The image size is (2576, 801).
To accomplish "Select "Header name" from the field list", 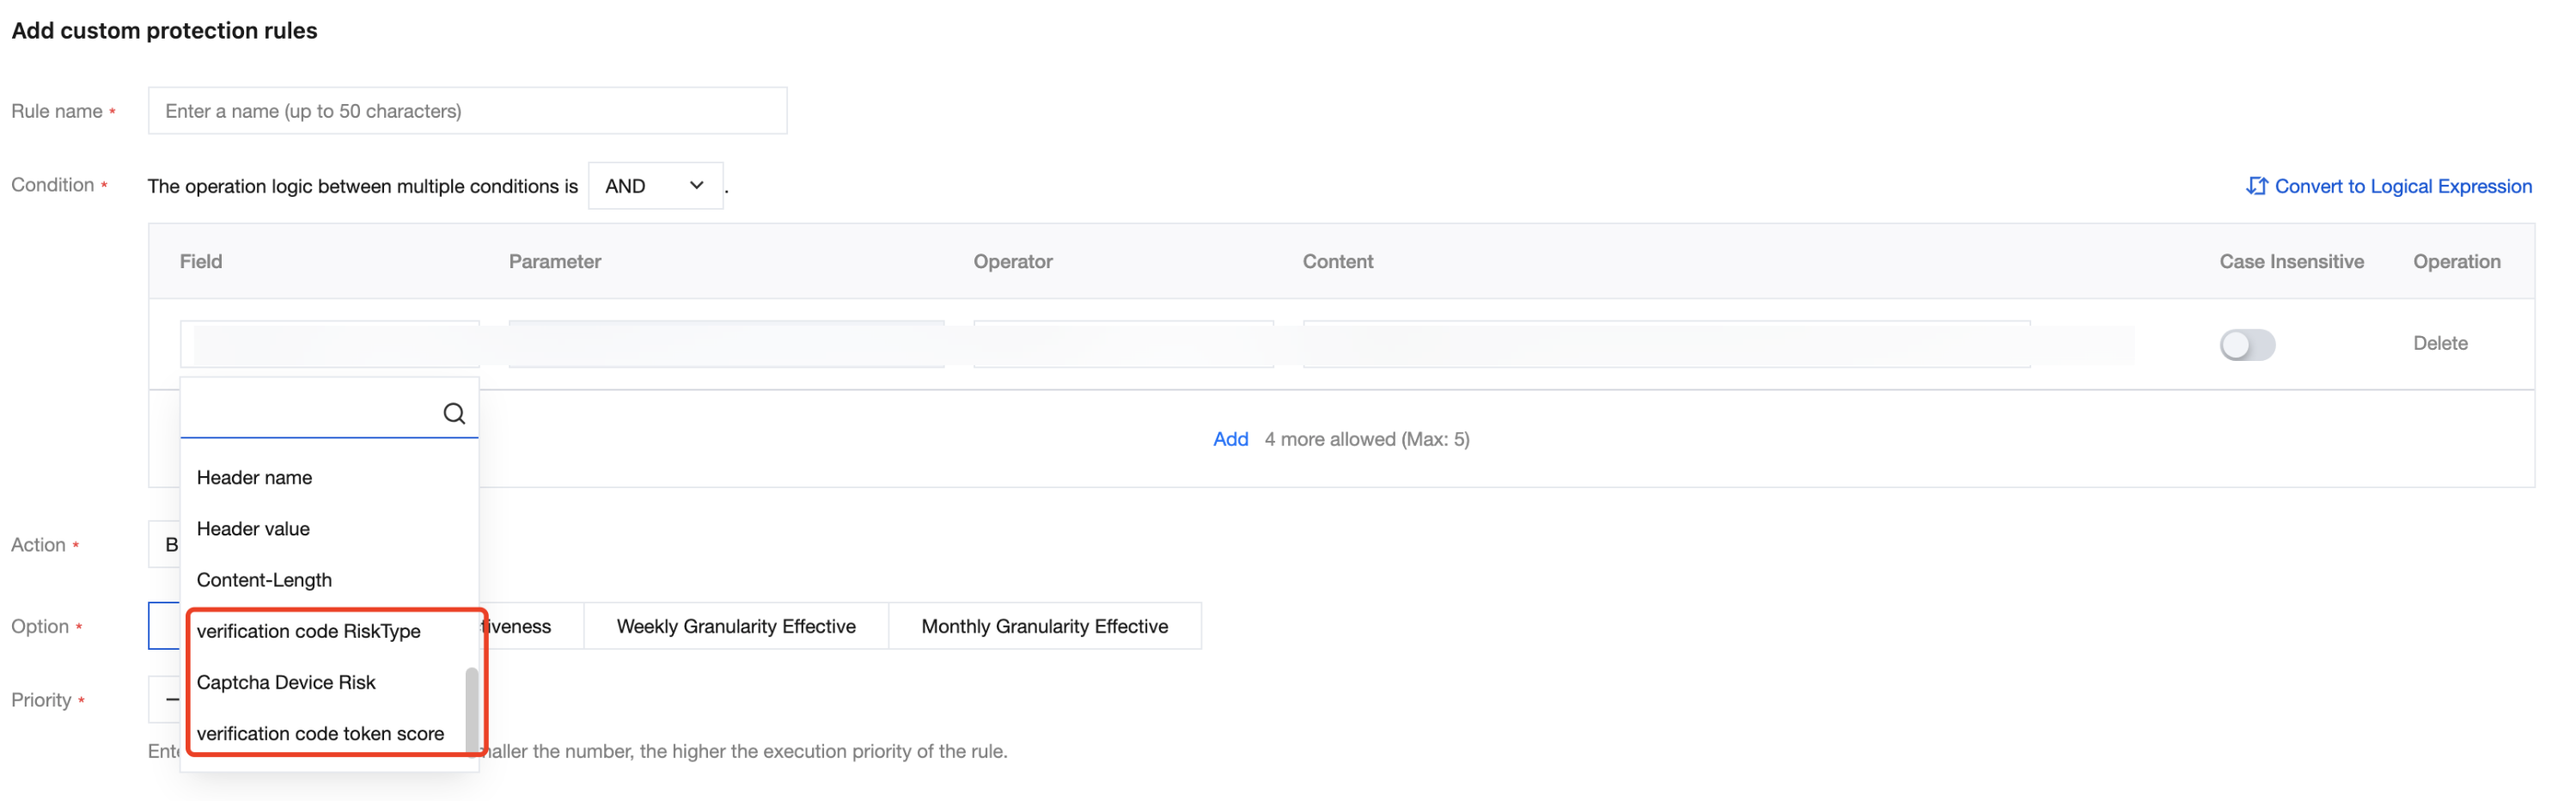I will (254, 478).
